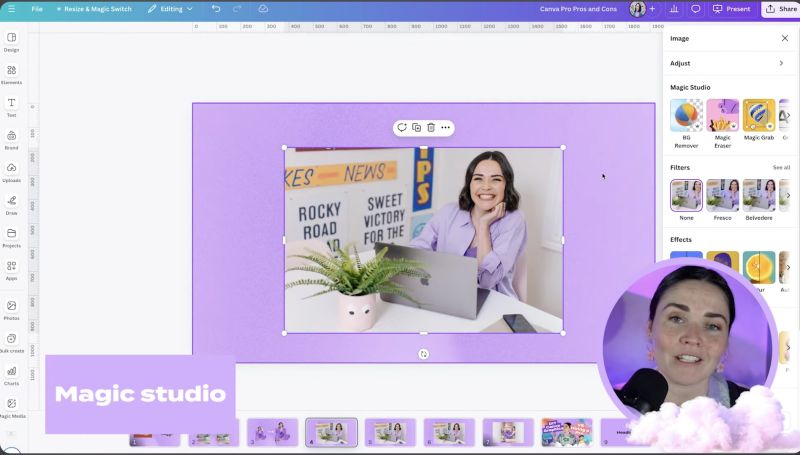Show more filters with arrow
The width and height of the screenshot is (800, 455).
[x=788, y=195]
